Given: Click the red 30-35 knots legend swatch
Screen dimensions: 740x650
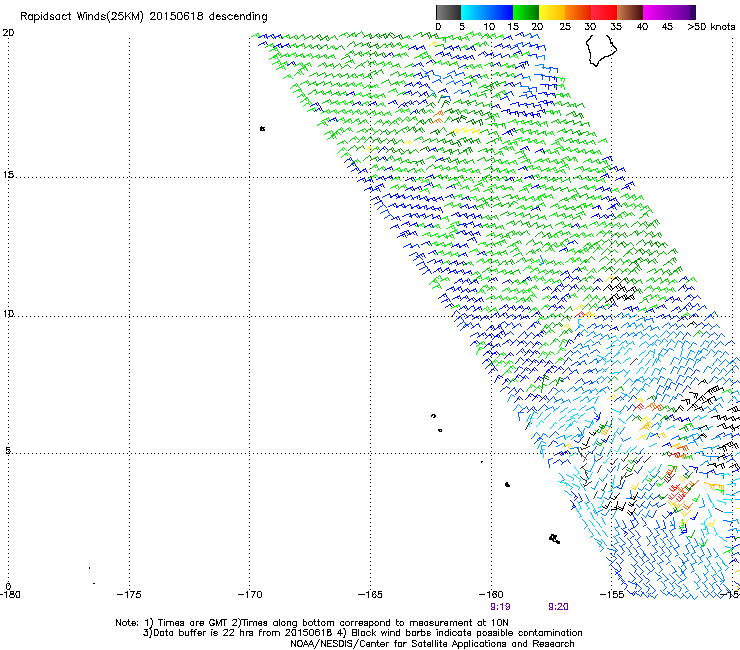Looking at the screenshot, I should (604, 12).
